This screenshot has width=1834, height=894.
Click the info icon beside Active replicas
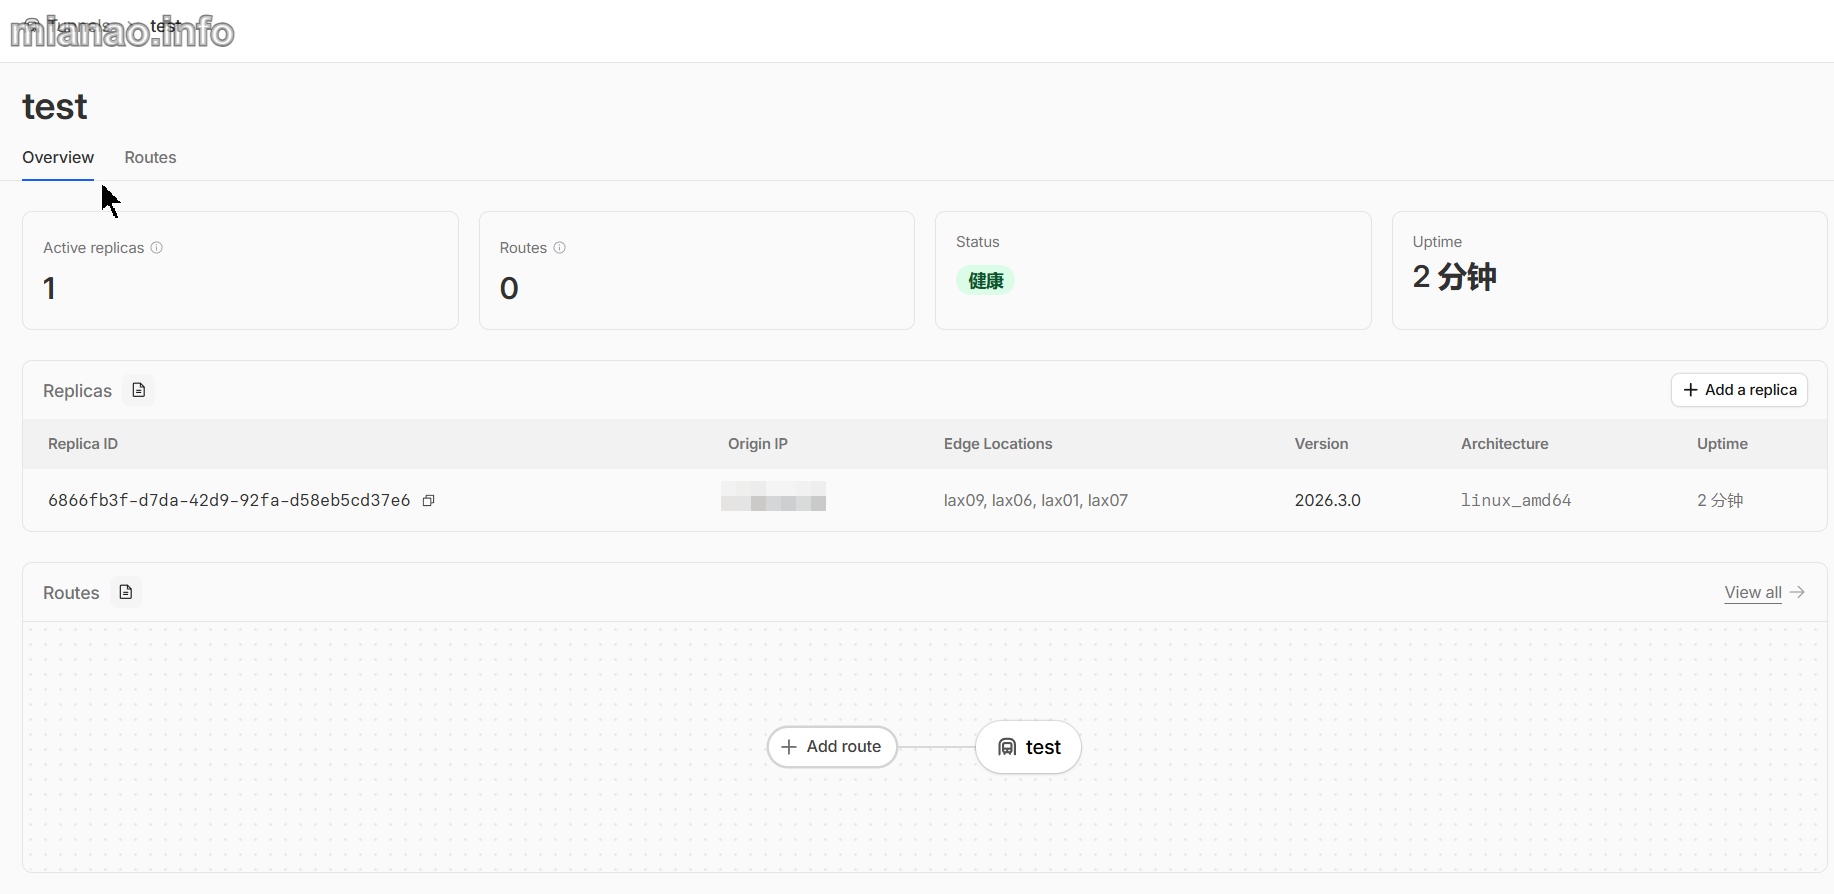click(157, 248)
